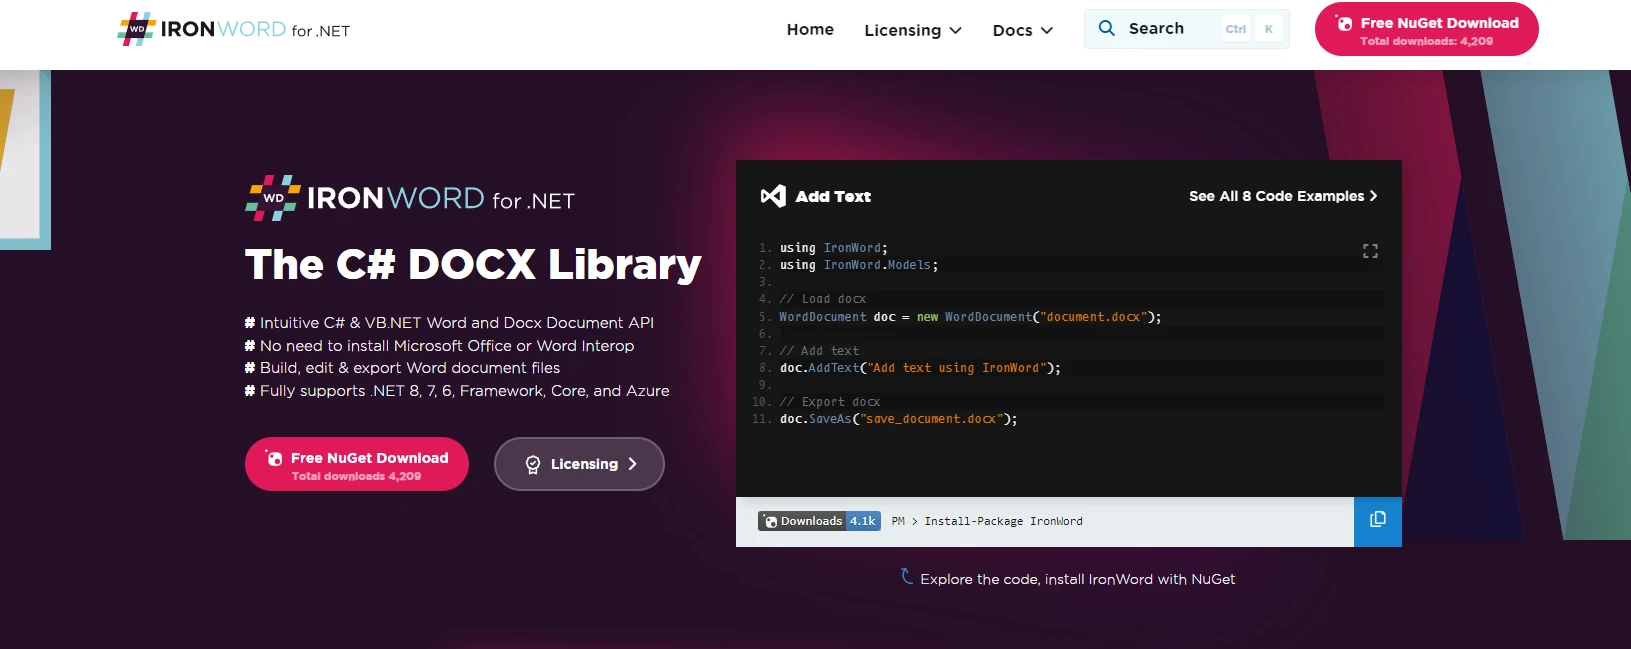
Task: Click the magnifying glass search icon
Action: pyautogui.click(x=1106, y=28)
